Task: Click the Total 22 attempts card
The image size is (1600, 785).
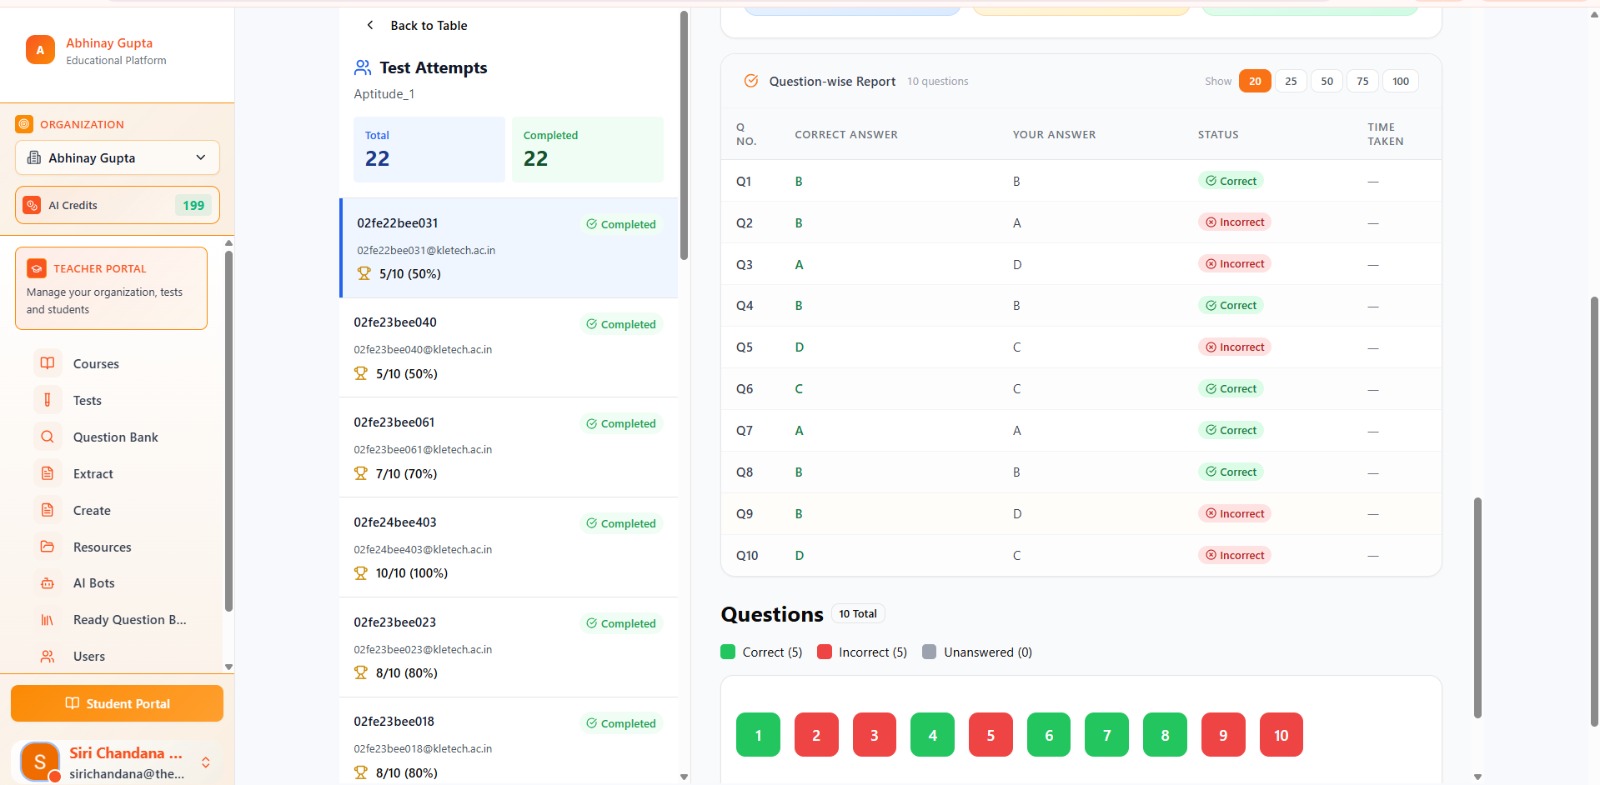Action: (x=429, y=149)
